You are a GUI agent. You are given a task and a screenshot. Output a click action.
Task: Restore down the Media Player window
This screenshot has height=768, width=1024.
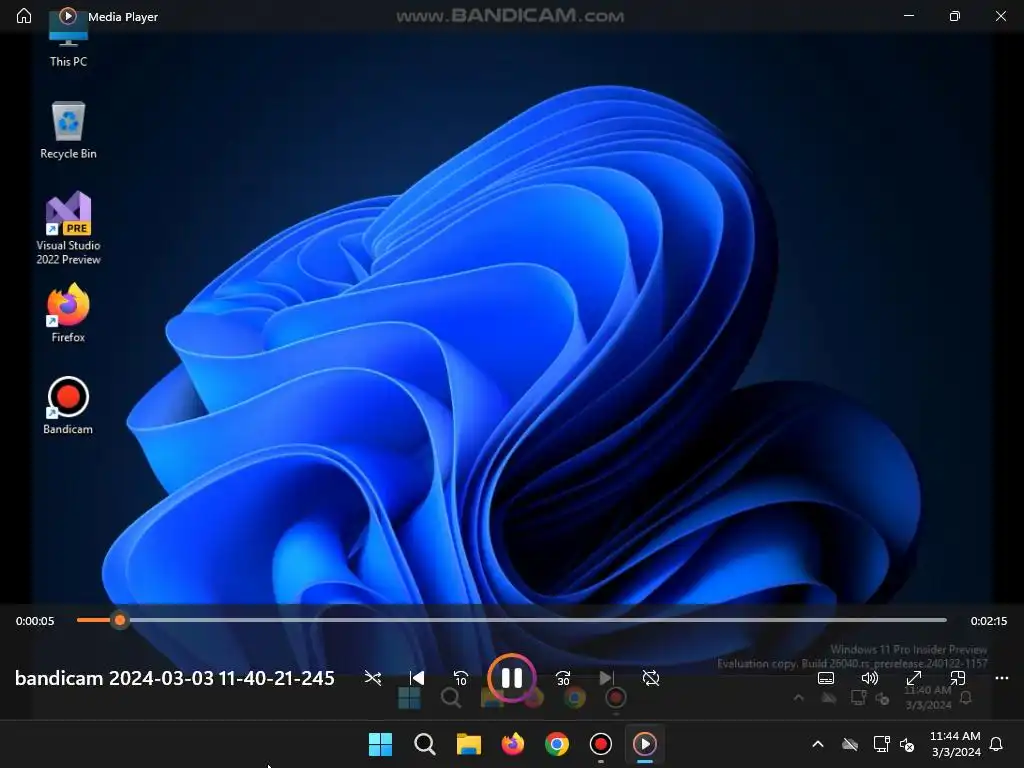click(x=955, y=16)
